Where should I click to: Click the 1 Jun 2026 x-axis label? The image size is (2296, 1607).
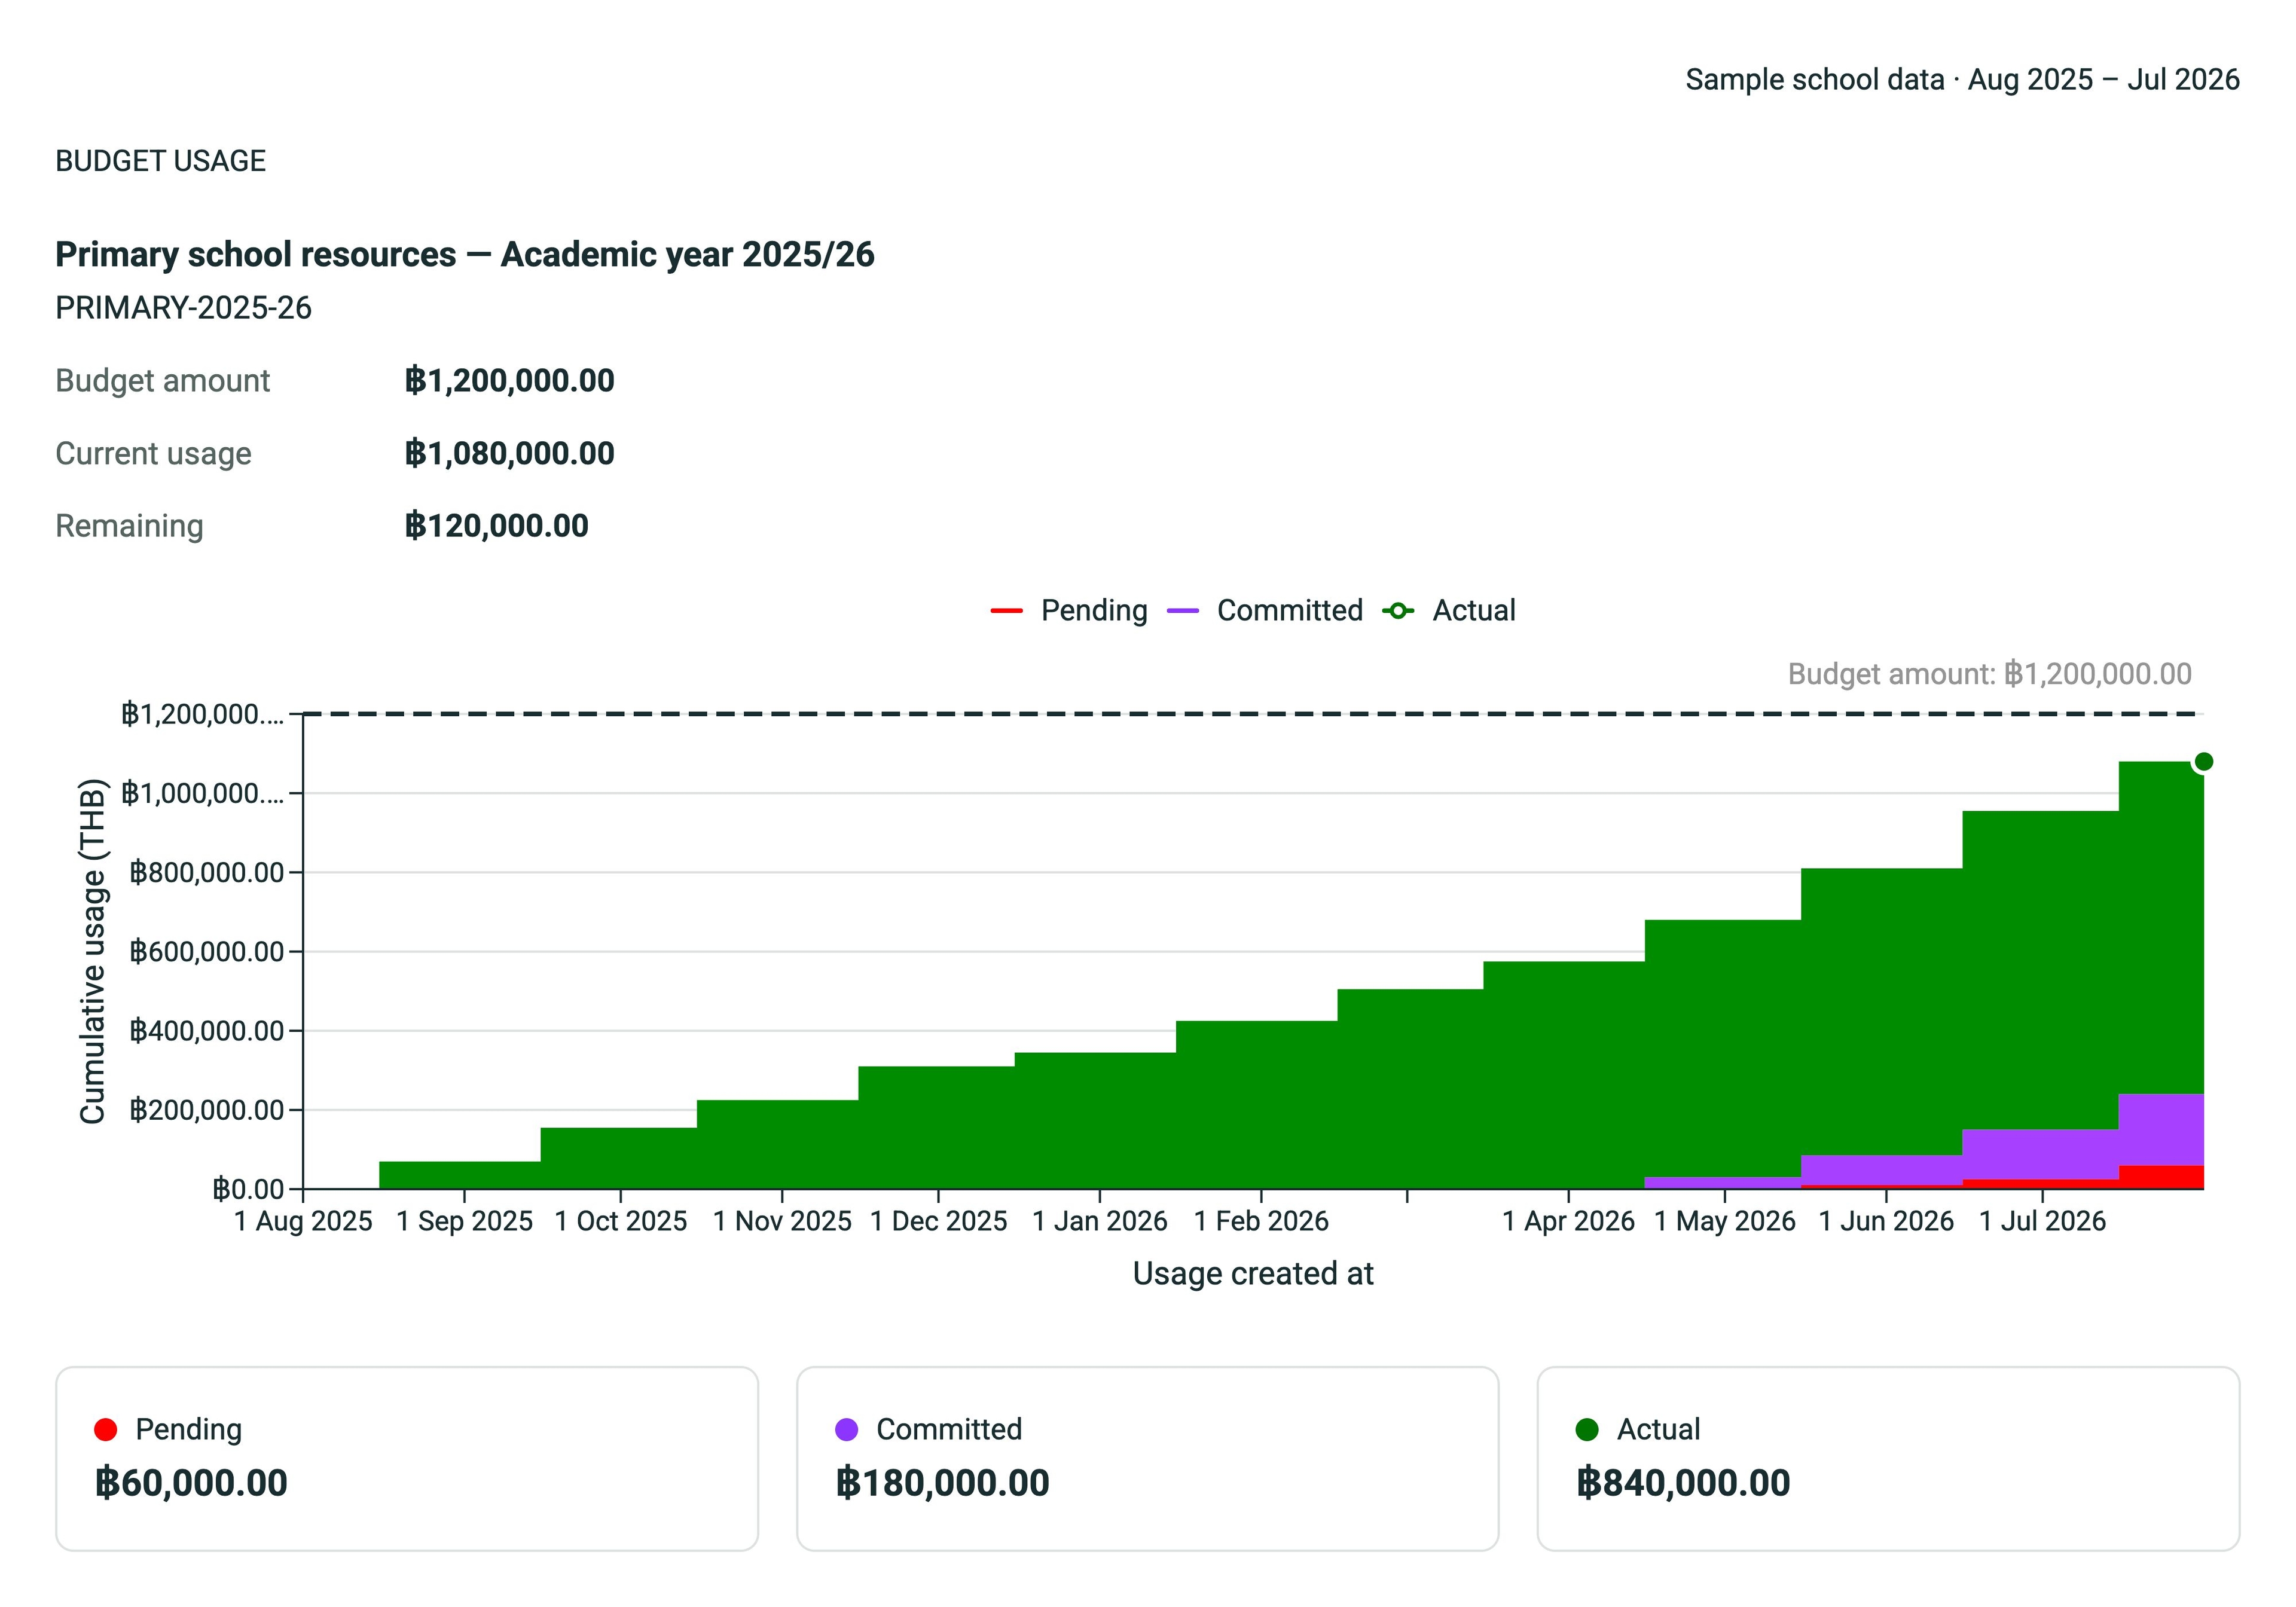(1886, 1221)
